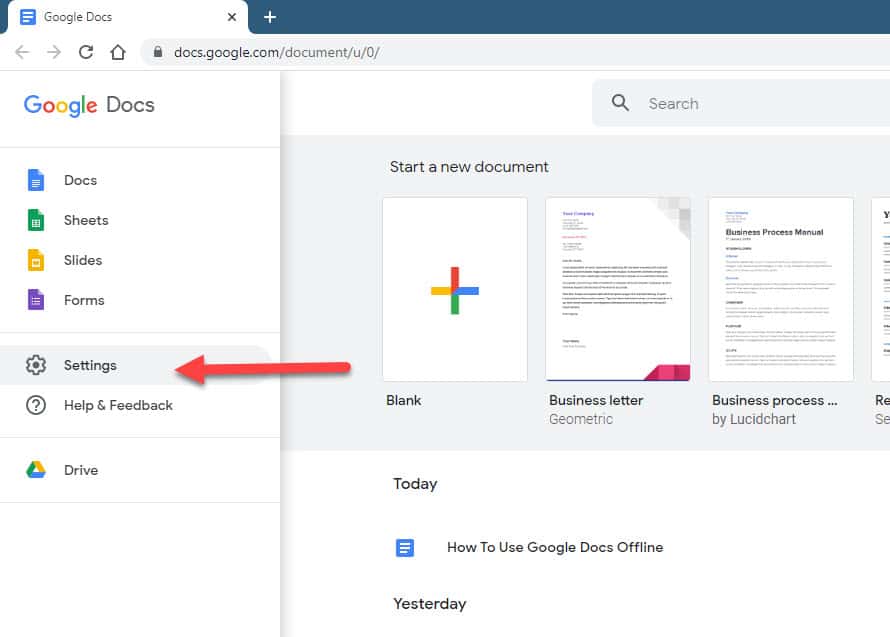Close the Google Docs browser tab
The width and height of the screenshot is (890, 637).
(232, 17)
